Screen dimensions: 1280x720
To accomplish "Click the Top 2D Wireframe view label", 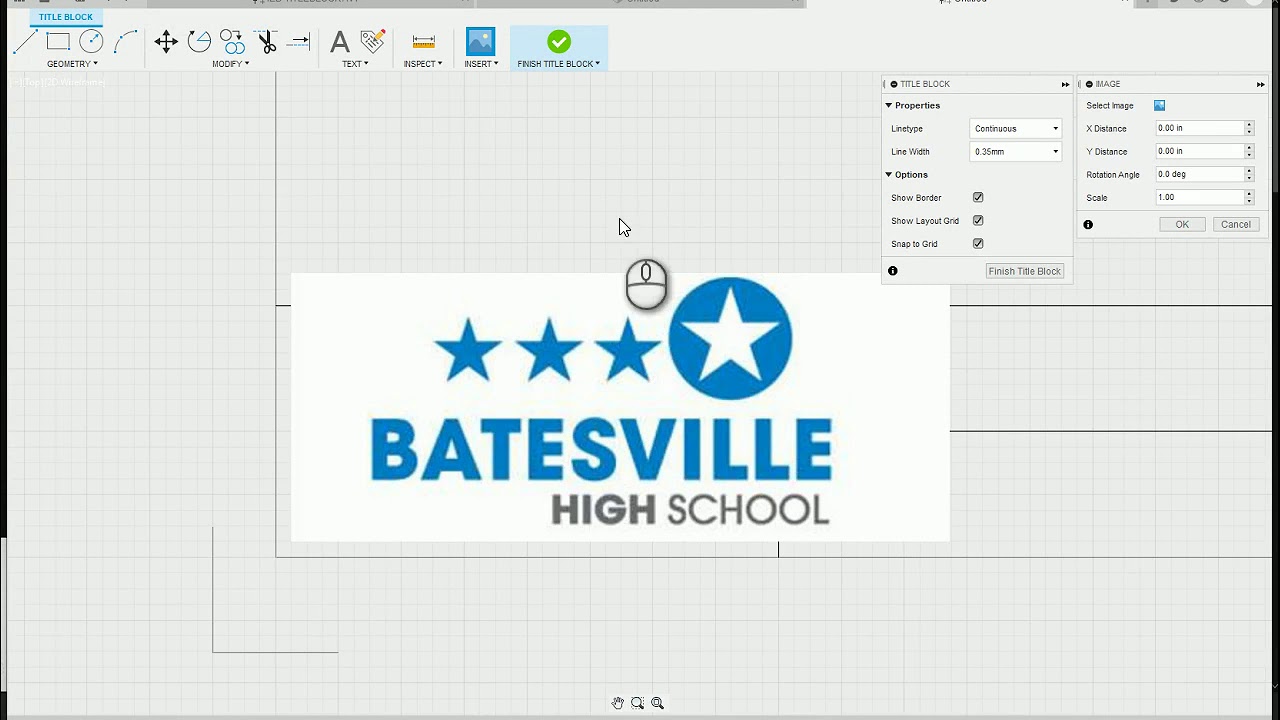I will (56, 82).
